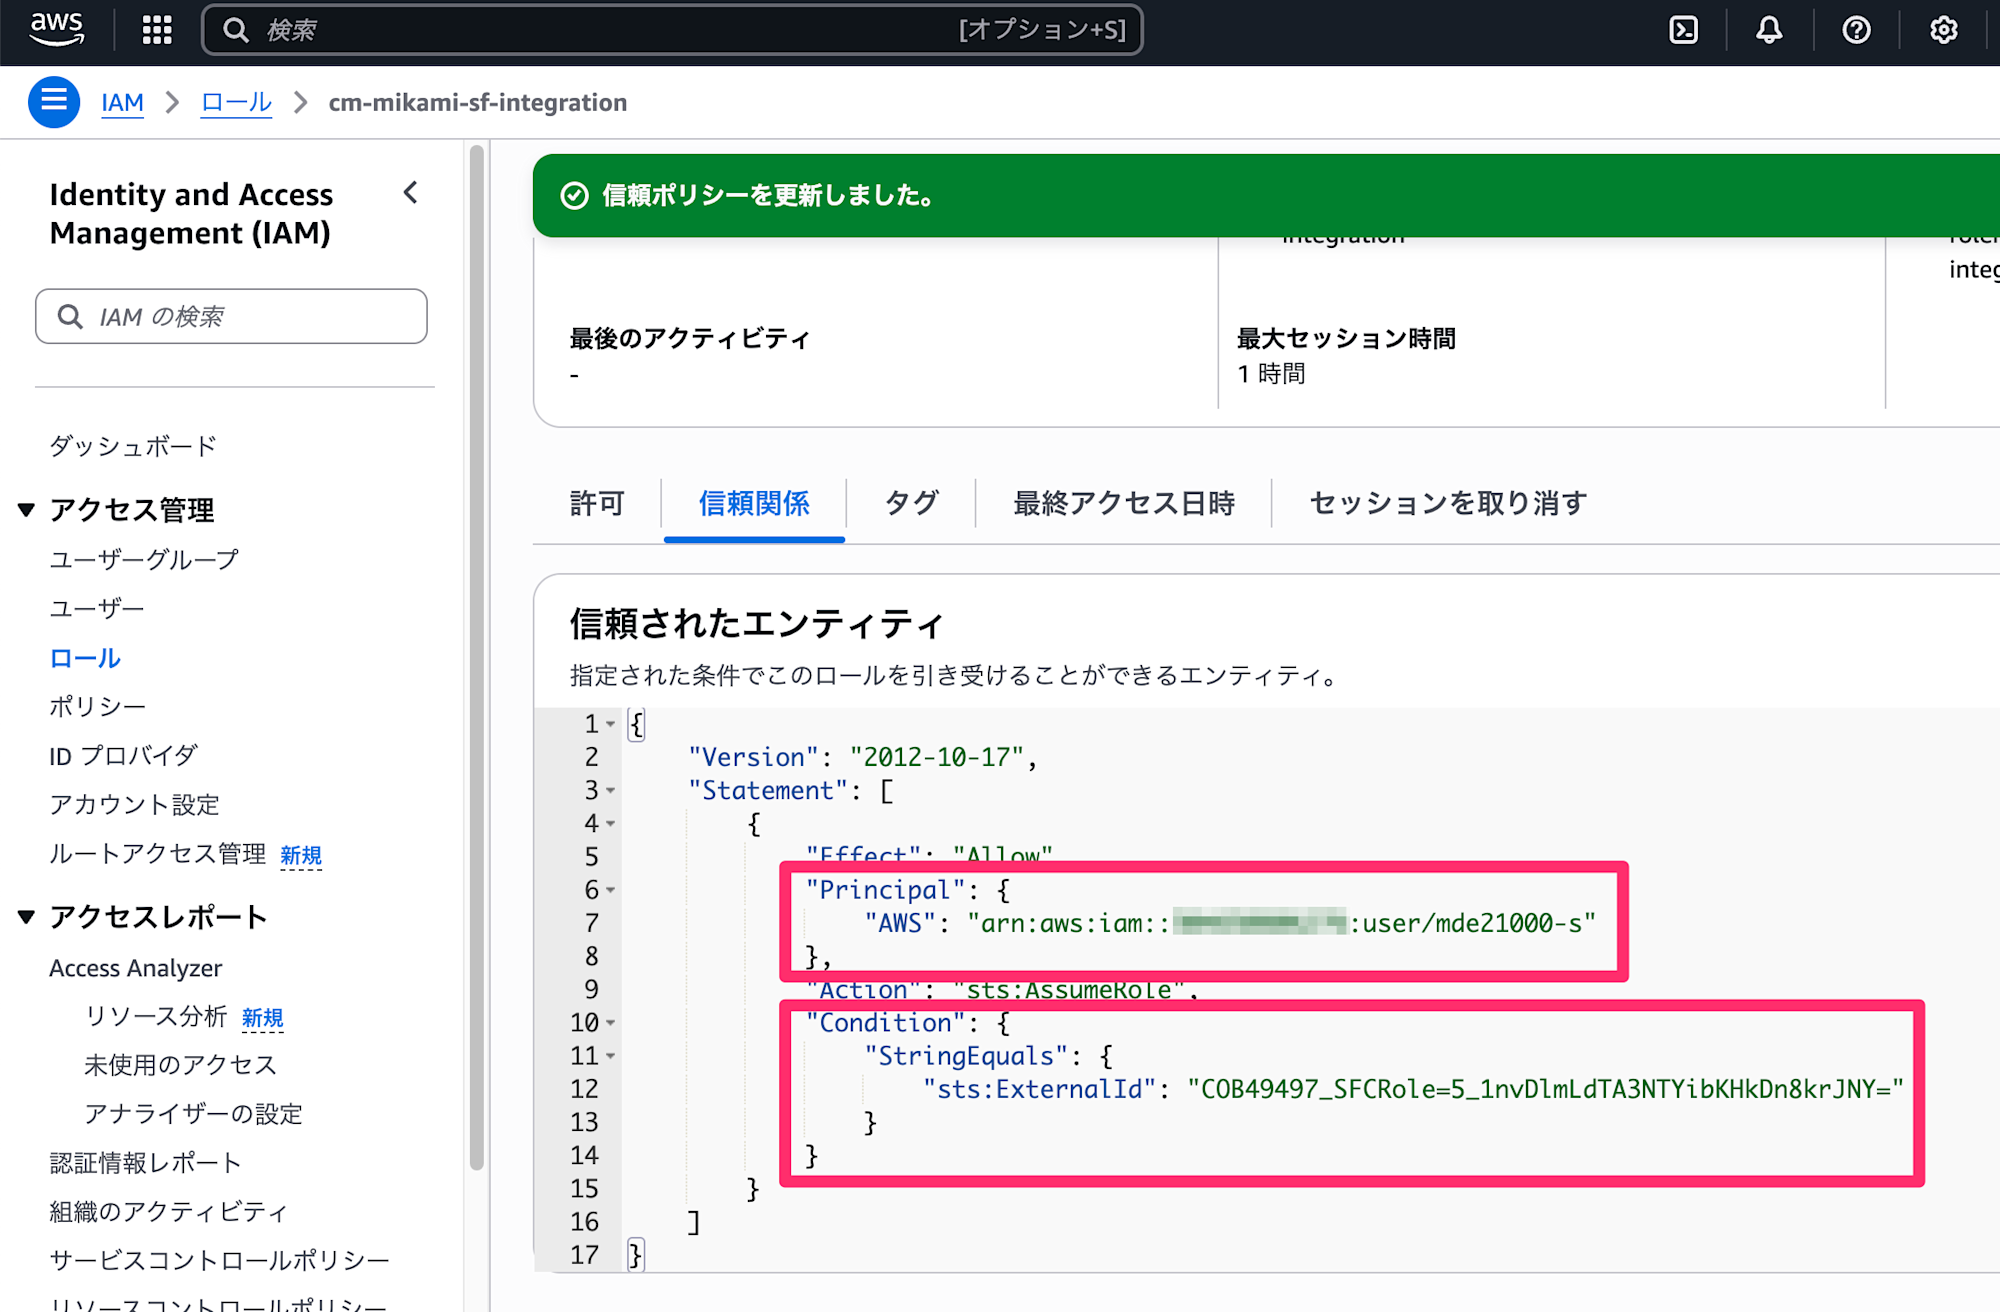This screenshot has height=1312, width=2000.
Task: Open the settings gear
Action: pyautogui.click(x=1943, y=30)
